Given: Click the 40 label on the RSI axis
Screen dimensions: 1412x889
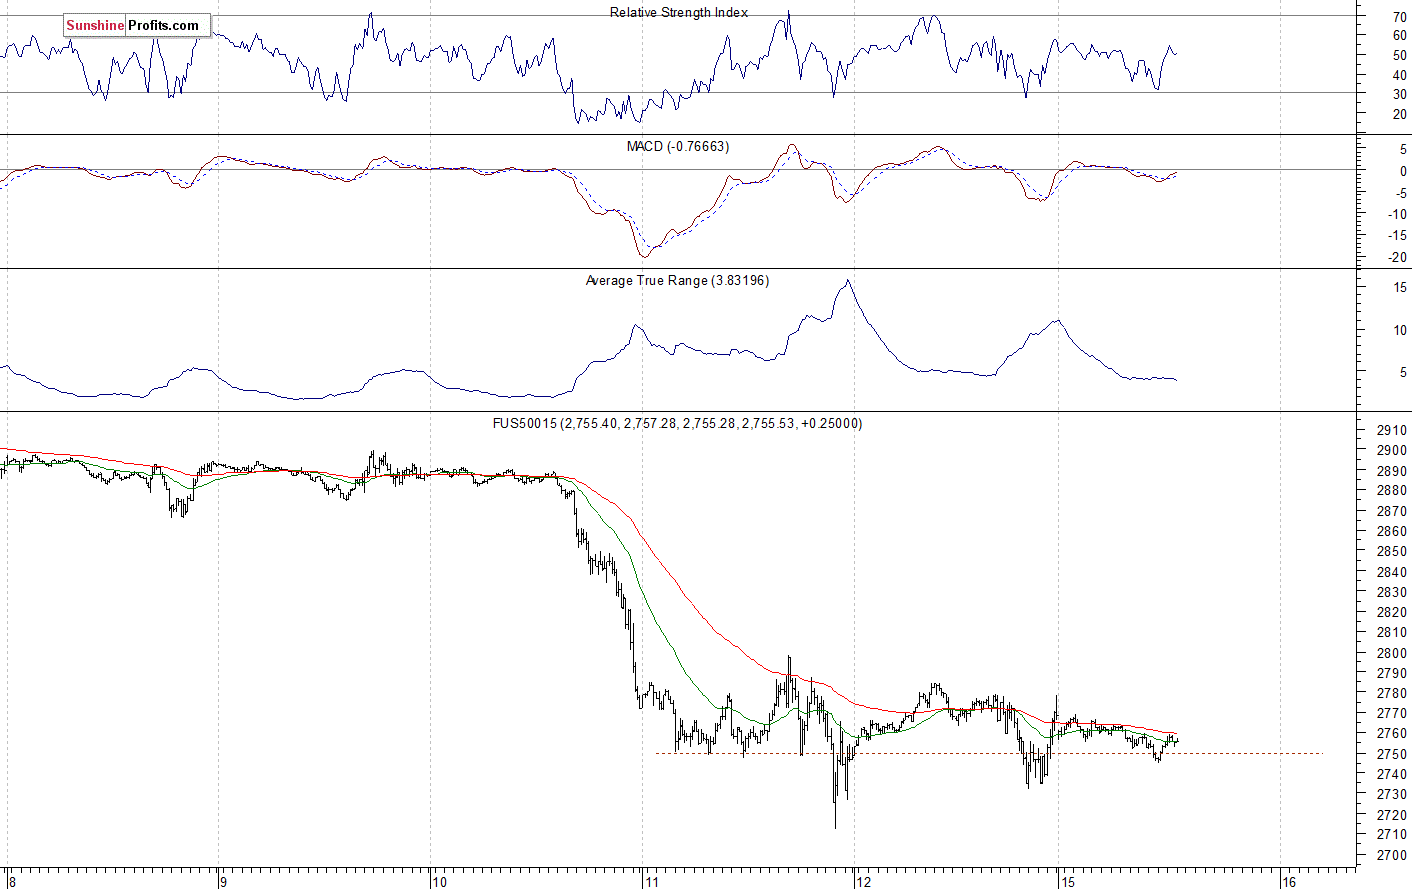Looking at the screenshot, I should (x=1399, y=76).
